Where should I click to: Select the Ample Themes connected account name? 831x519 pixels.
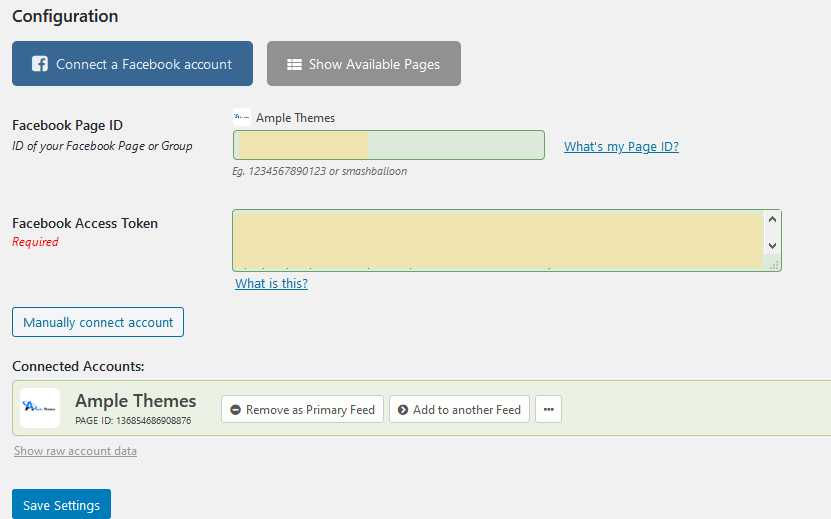click(x=136, y=401)
